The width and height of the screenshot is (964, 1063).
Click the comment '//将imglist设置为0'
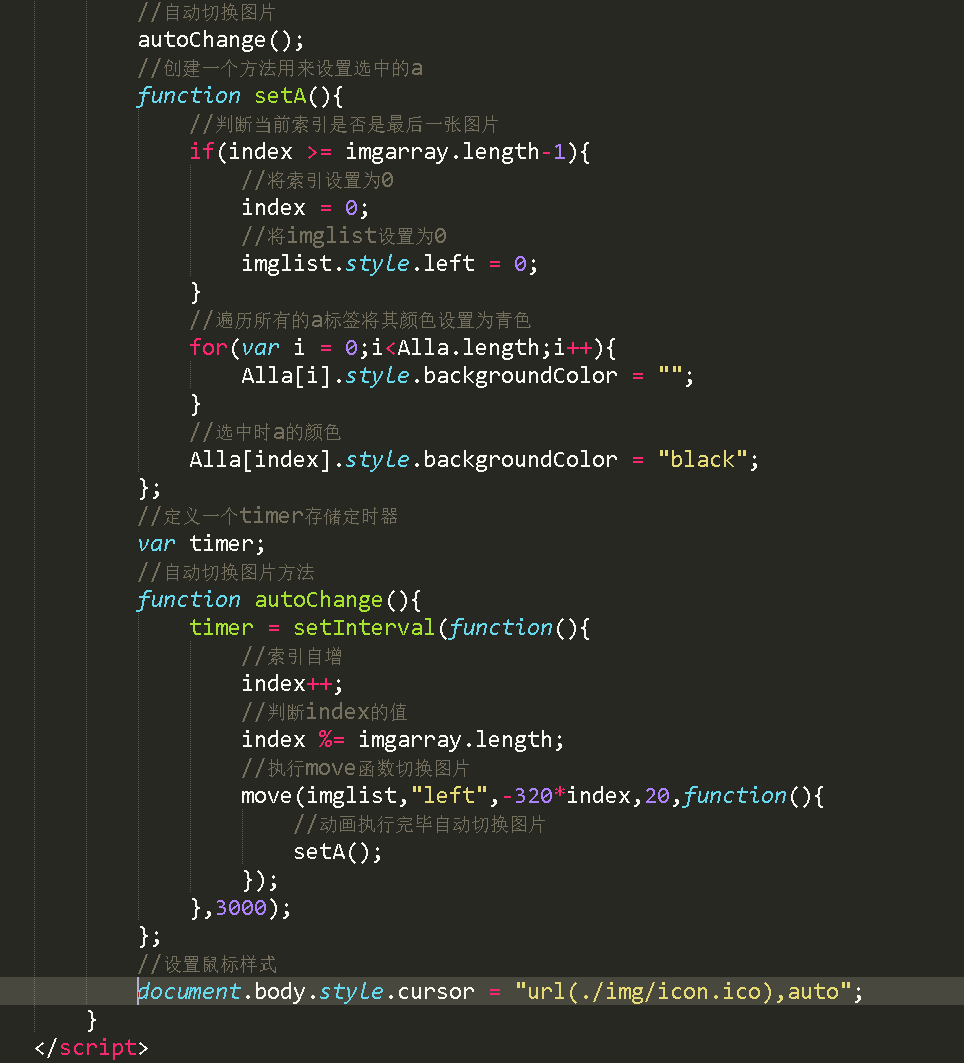pyautogui.click(x=344, y=237)
